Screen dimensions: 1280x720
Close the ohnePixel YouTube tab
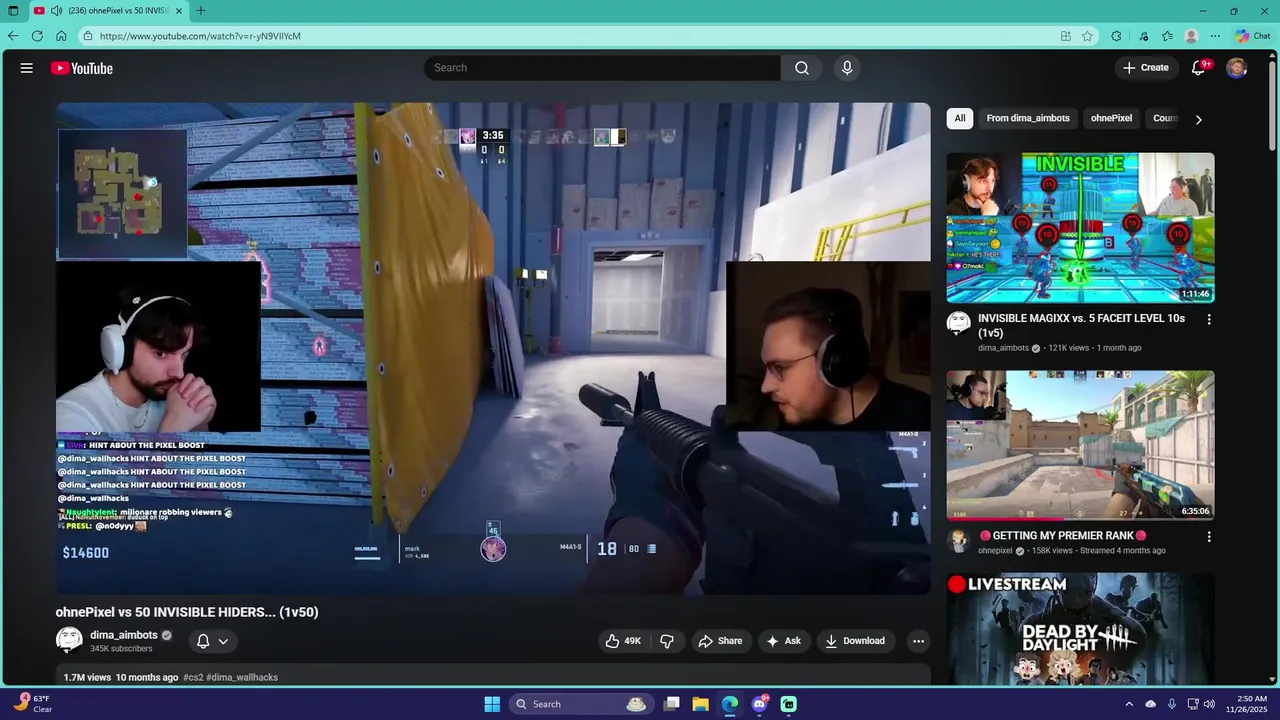179,11
